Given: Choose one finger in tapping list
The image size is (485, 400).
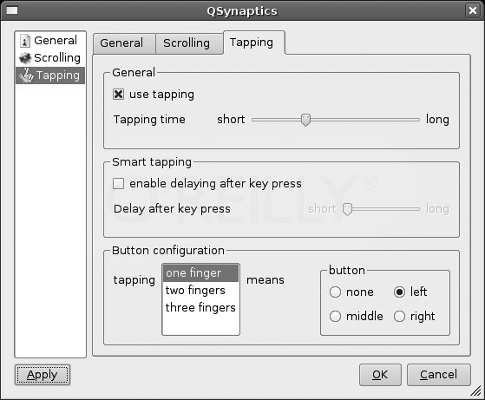Looking at the screenshot, I should pyautogui.click(x=201, y=273).
